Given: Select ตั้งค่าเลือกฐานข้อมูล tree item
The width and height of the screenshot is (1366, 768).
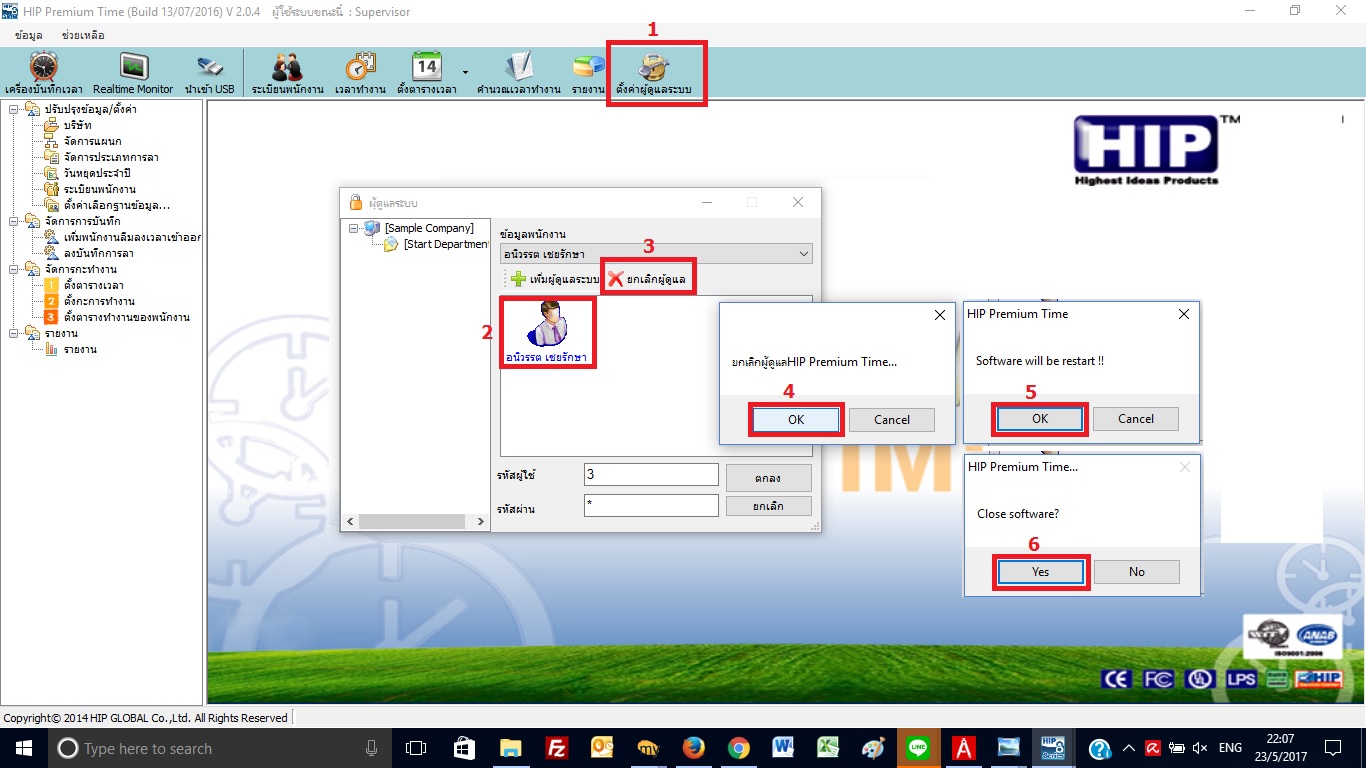Looking at the screenshot, I should click(116, 205).
